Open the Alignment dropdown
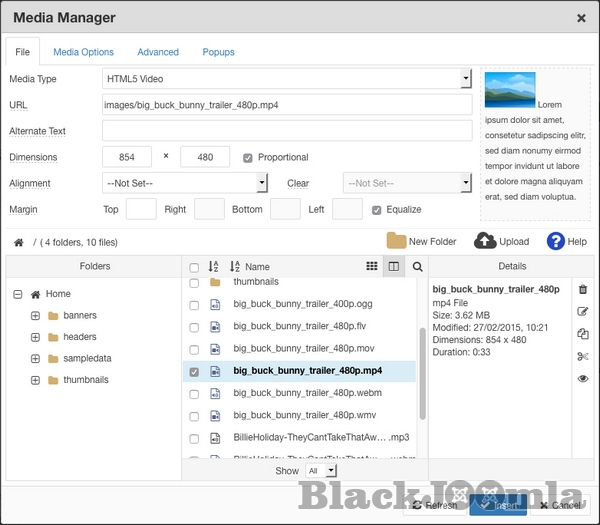 185,183
